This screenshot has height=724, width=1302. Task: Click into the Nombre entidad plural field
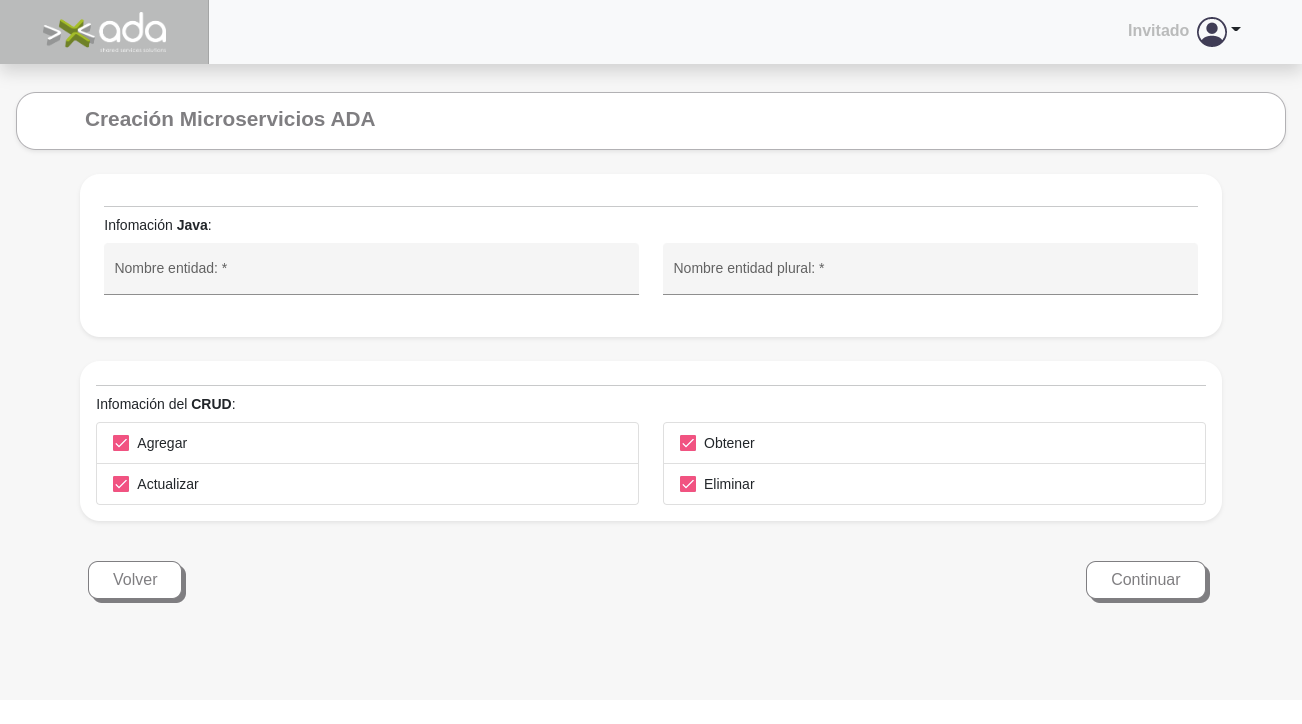pos(929,269)
